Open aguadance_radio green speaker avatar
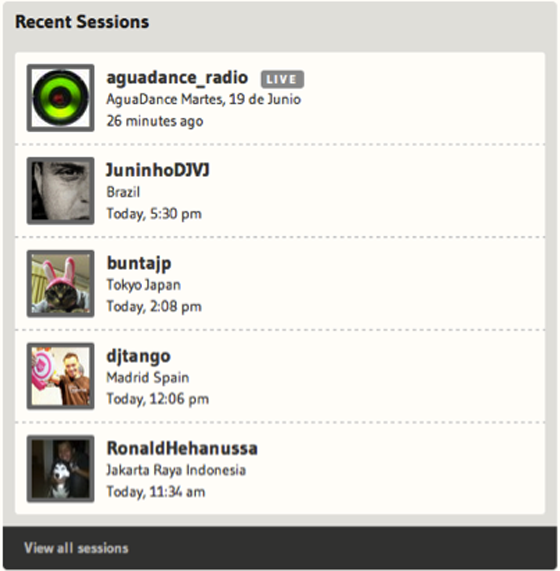Screen dimensions: 560x571 click(x=60, y=98)
